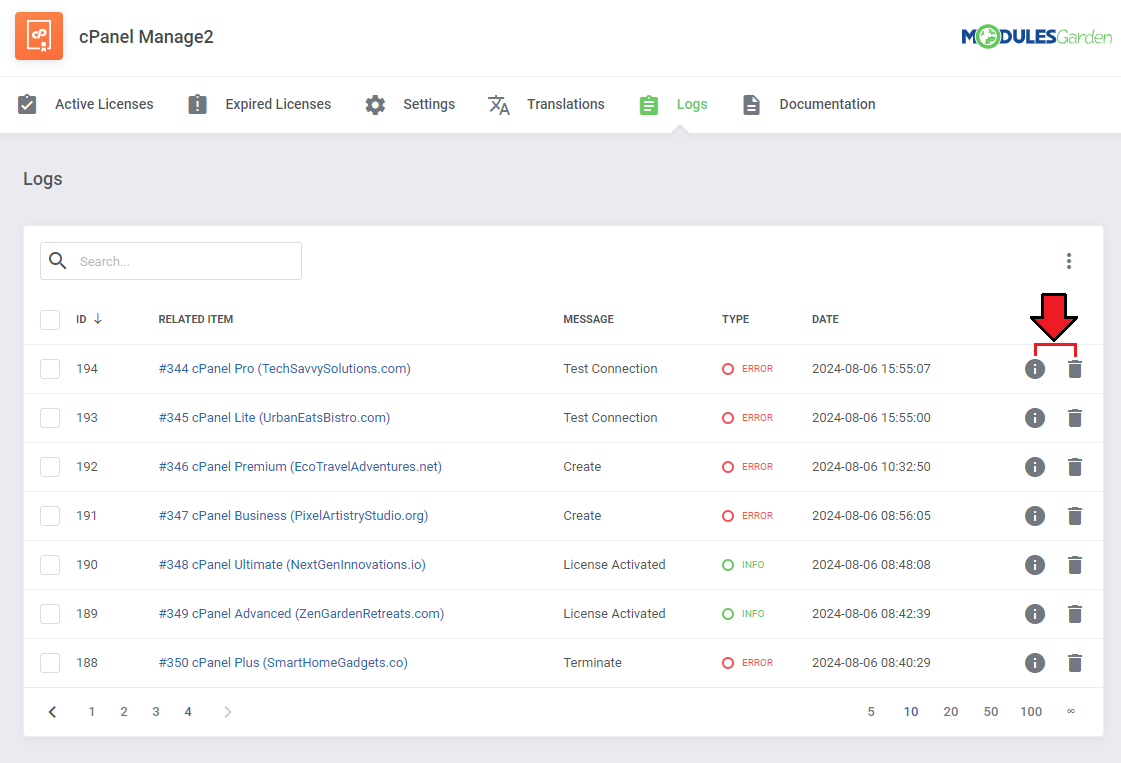Delete log entry 190 with trash icon

click(x=1075, y=565)
